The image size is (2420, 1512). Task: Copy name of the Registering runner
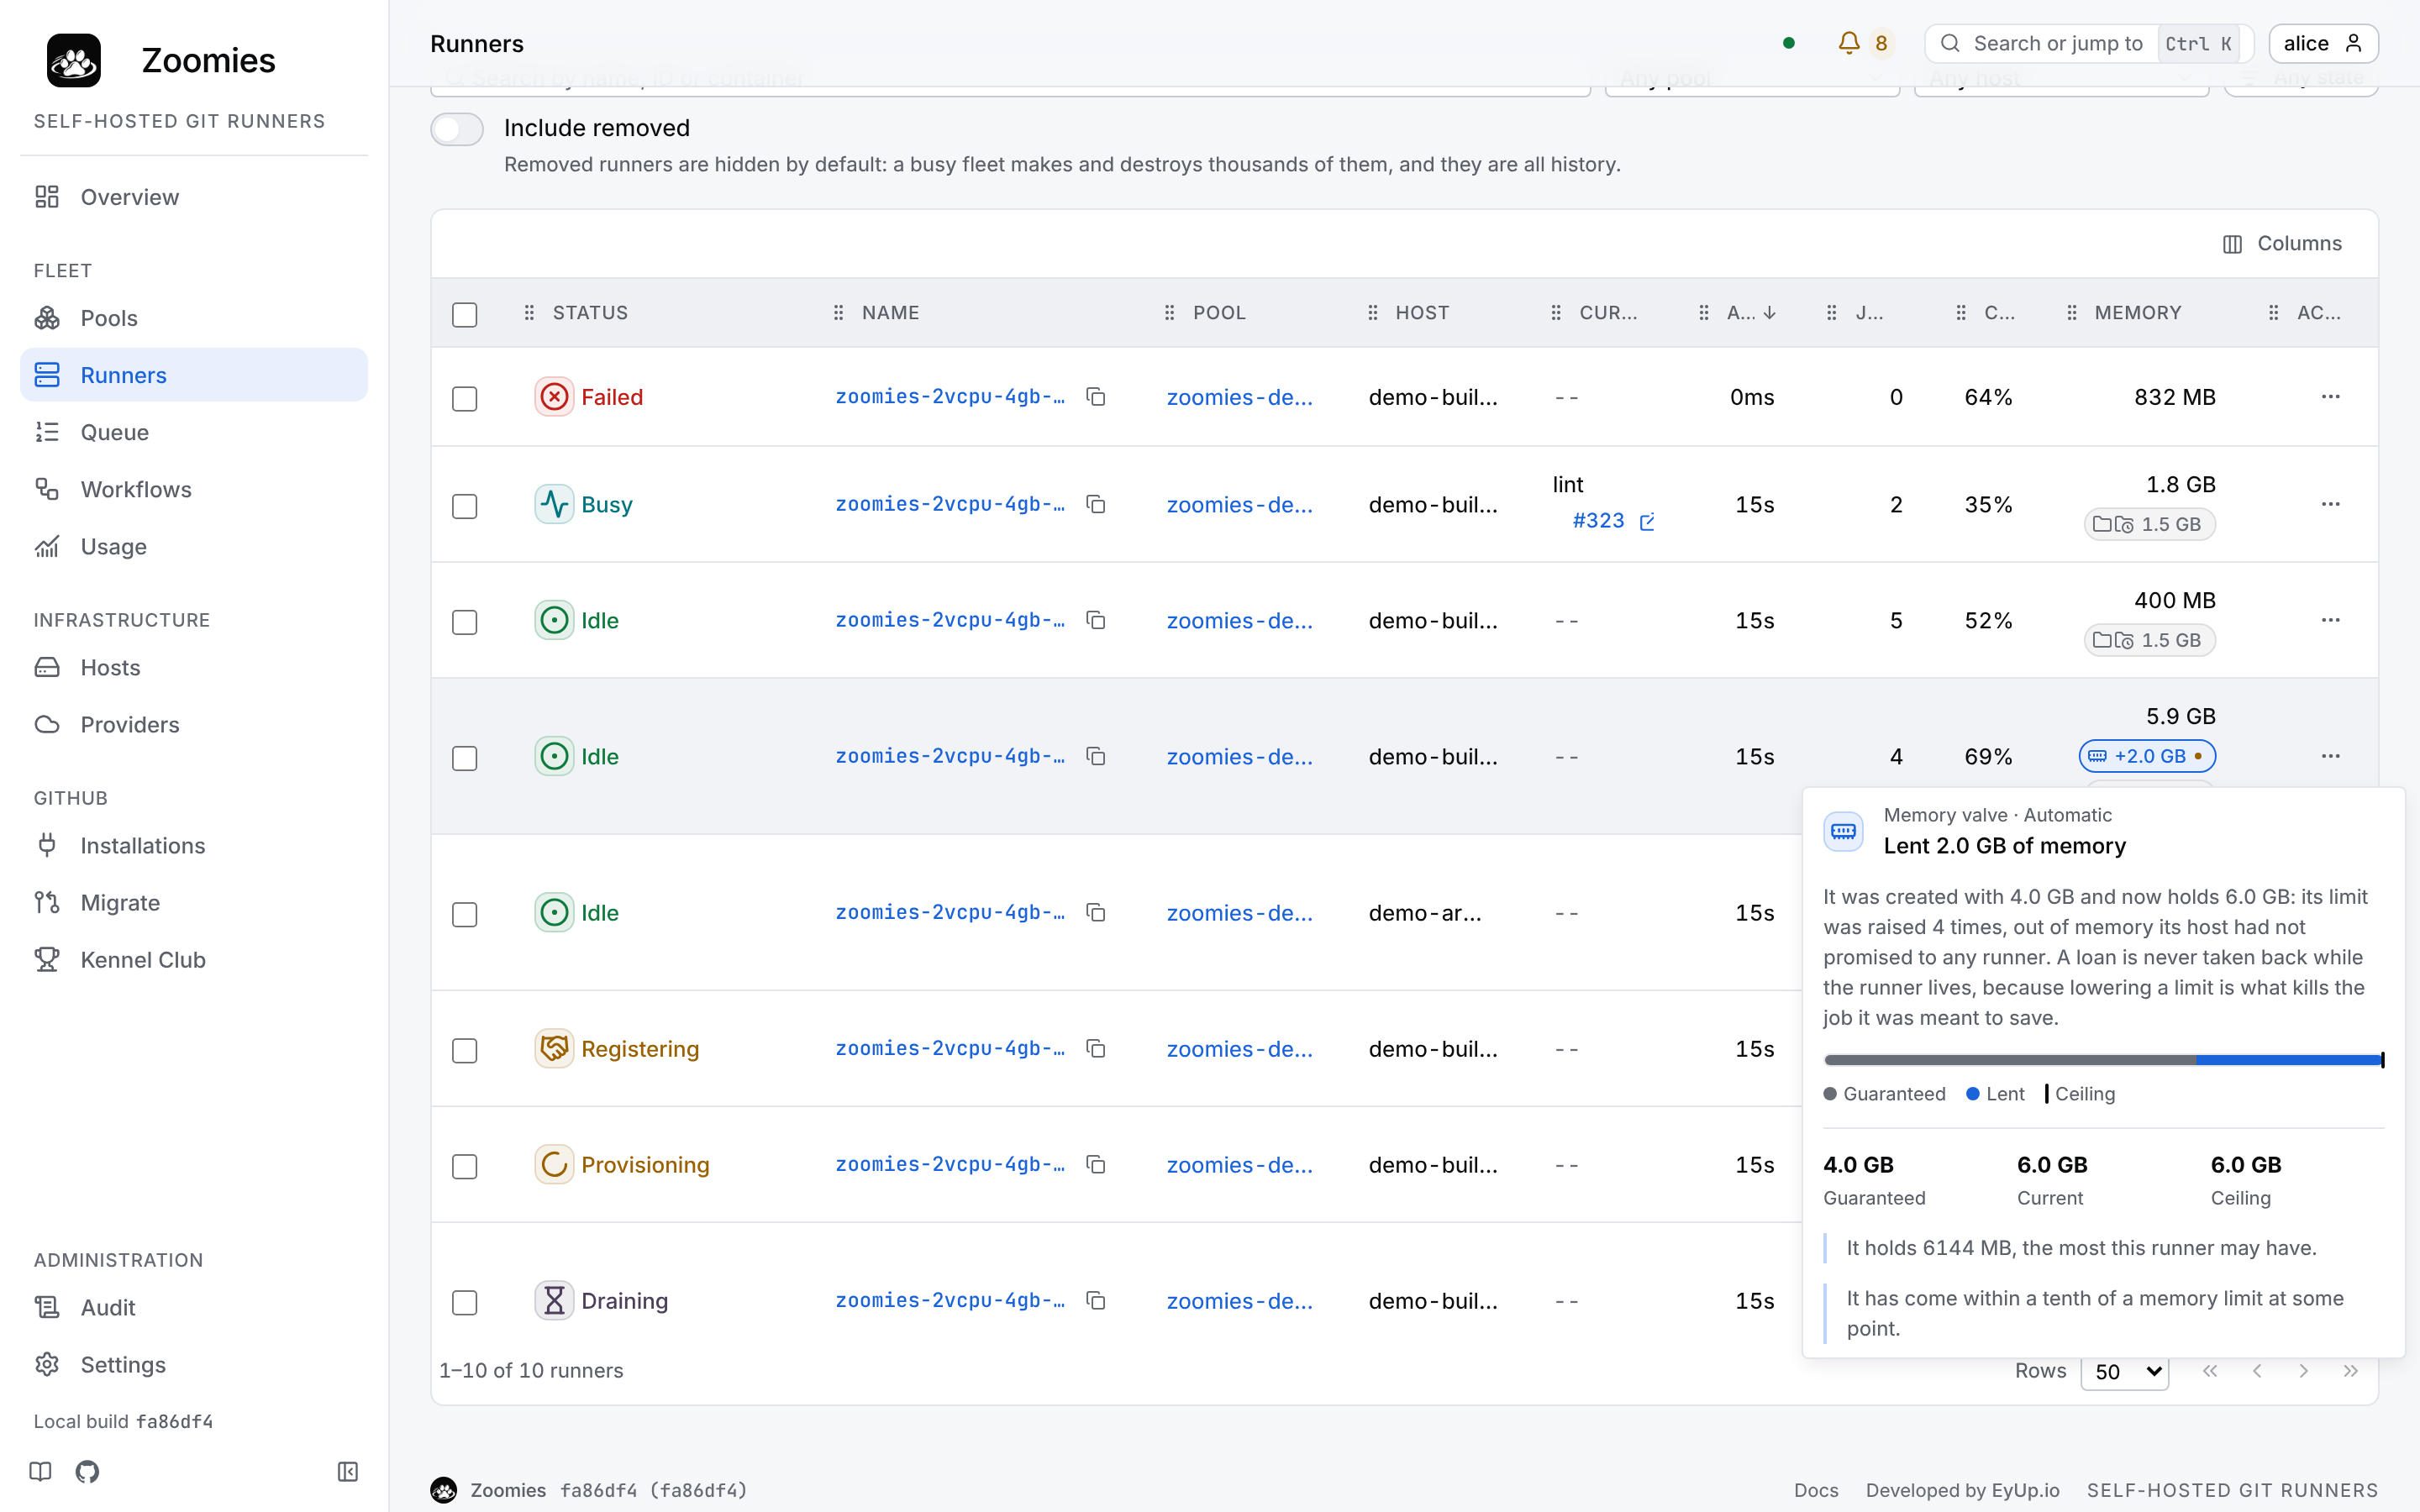tap(1096, 1048)
